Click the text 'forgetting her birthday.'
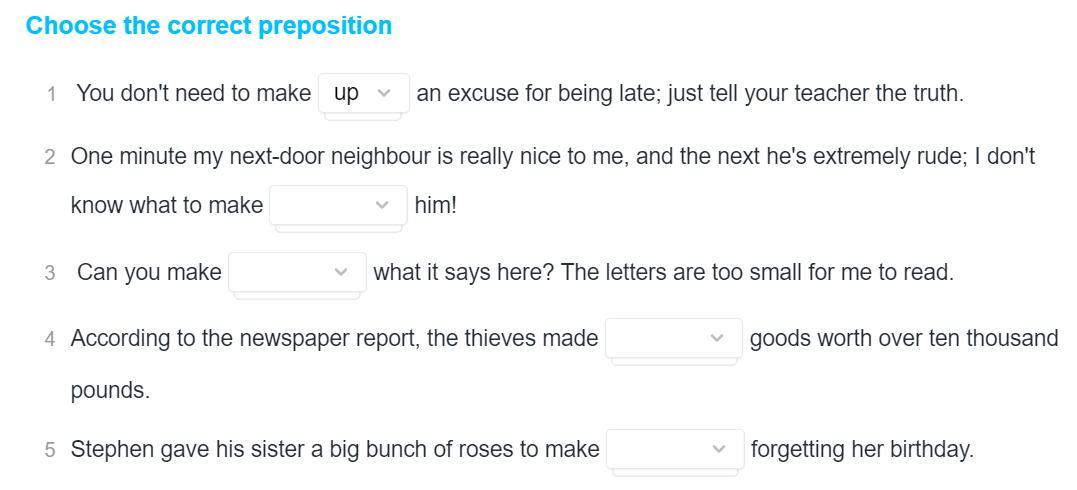 coord(863,449)
